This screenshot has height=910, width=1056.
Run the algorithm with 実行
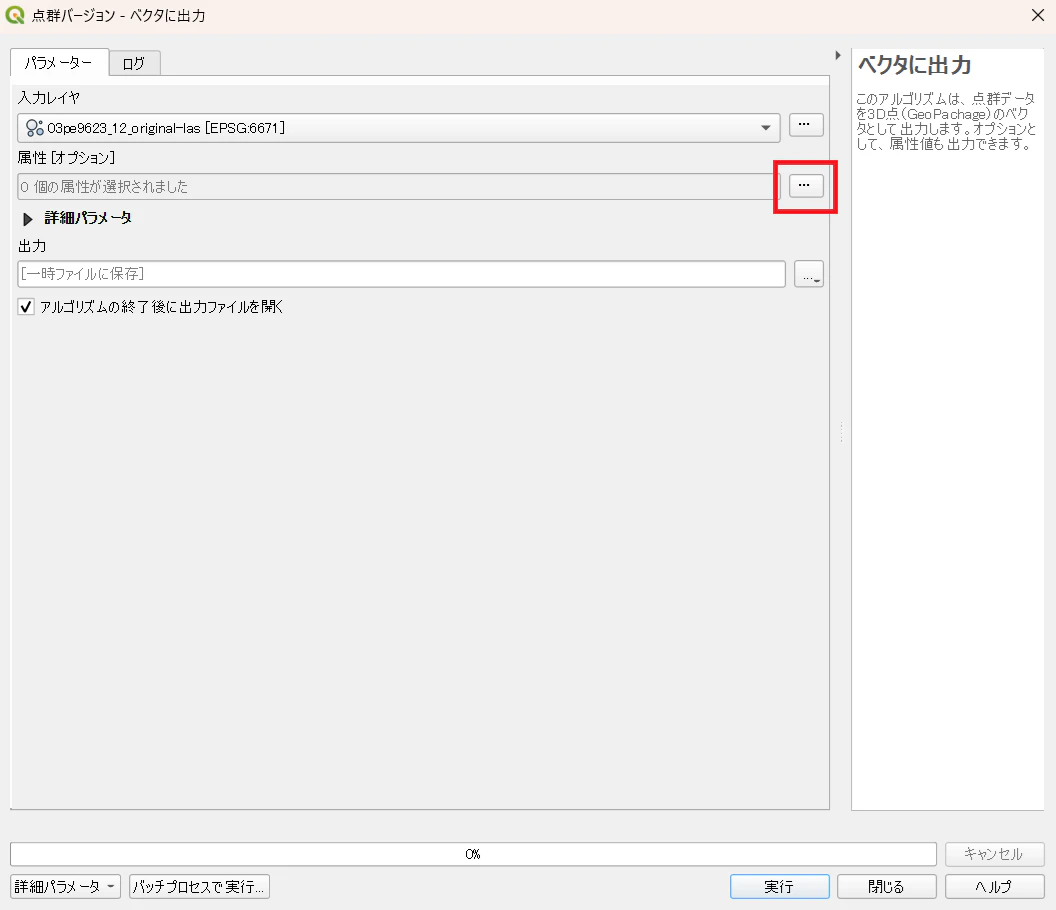[x=779, y=886]
